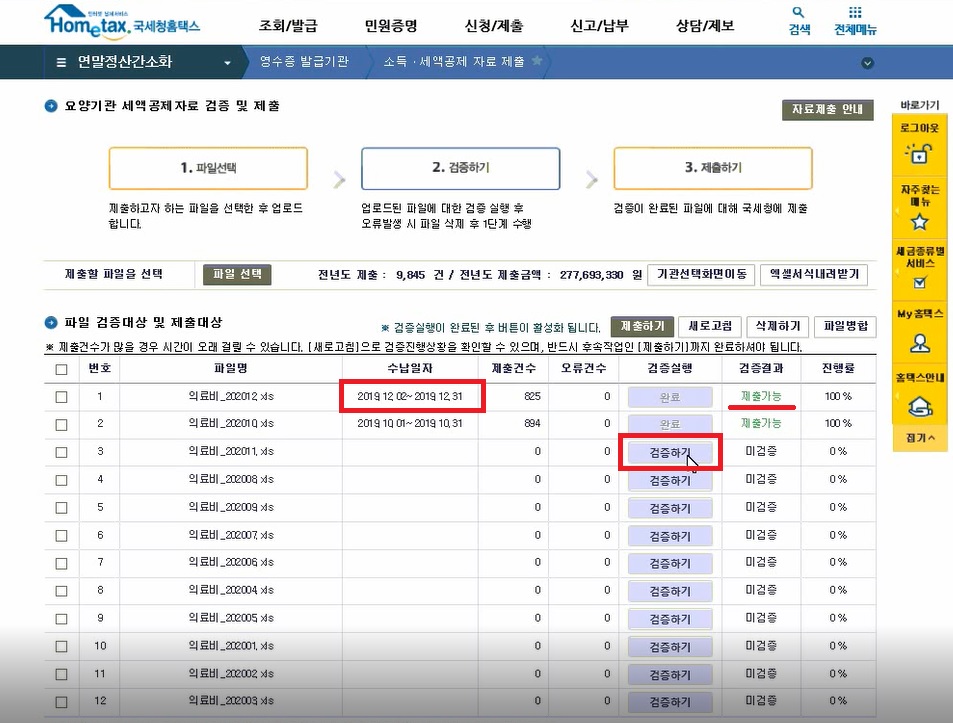Viewport: 953px width, 723px height.
Task: Open 홈택스안내 house icon
Action: pos(919,405)
